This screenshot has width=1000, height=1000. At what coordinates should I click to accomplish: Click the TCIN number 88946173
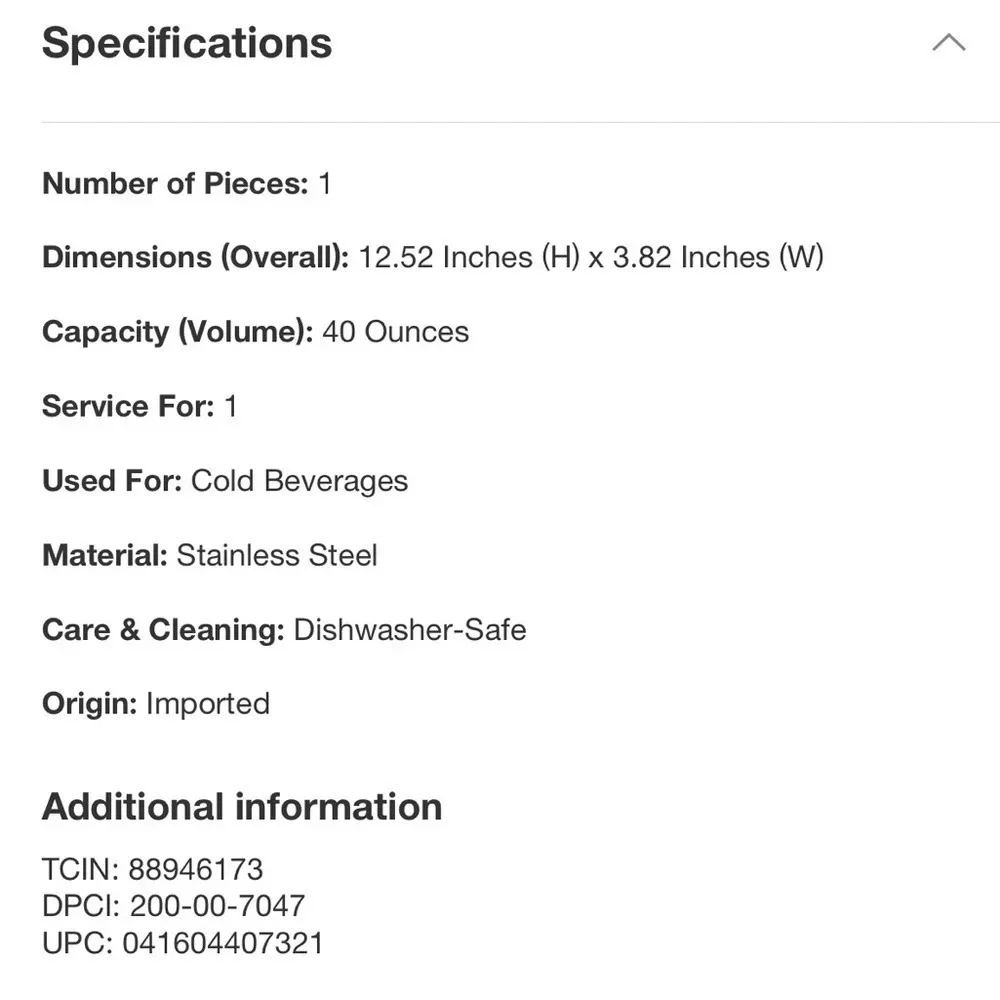click(x=195, y=869)
